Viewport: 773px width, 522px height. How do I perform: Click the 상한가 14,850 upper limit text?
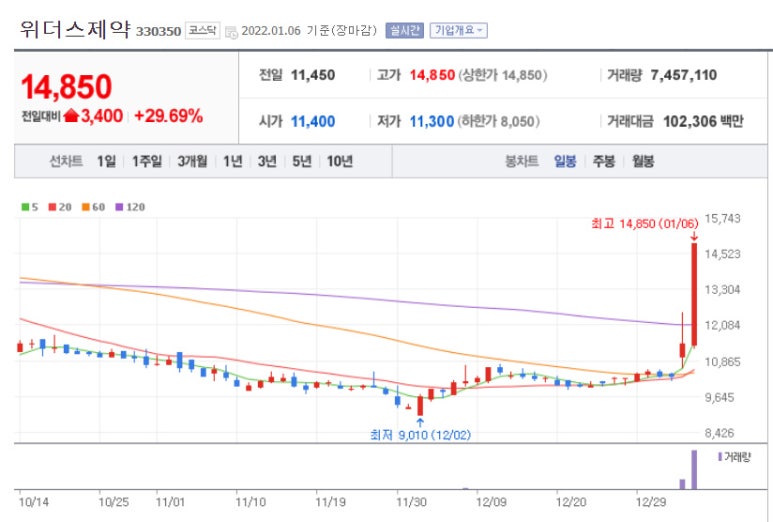tap(503, 75)
